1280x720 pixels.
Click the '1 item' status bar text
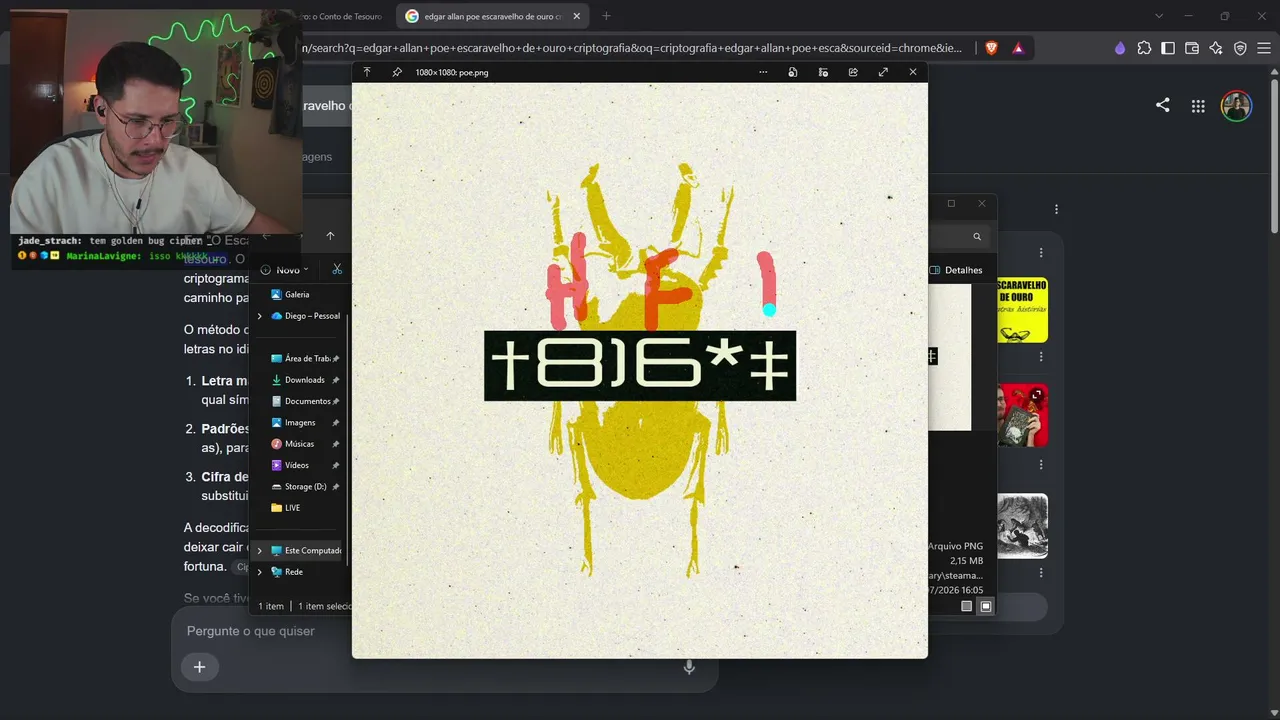[x=271, y=606]
